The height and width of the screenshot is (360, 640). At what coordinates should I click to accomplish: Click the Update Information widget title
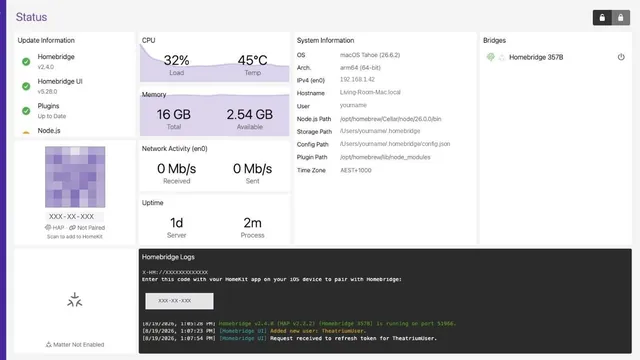pyautogui.click(x=46, y=40)
